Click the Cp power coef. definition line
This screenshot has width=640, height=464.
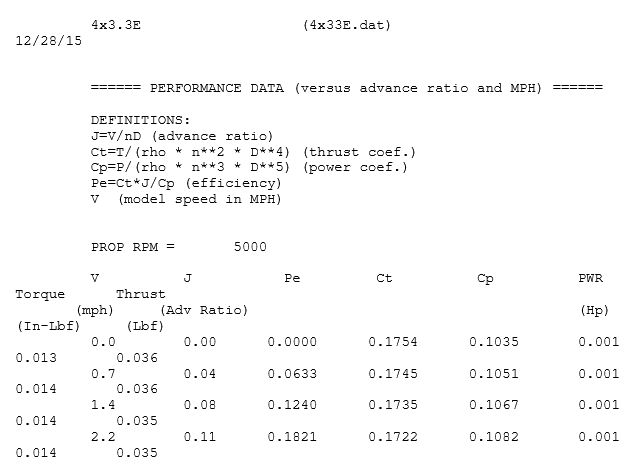coord(249,168)
